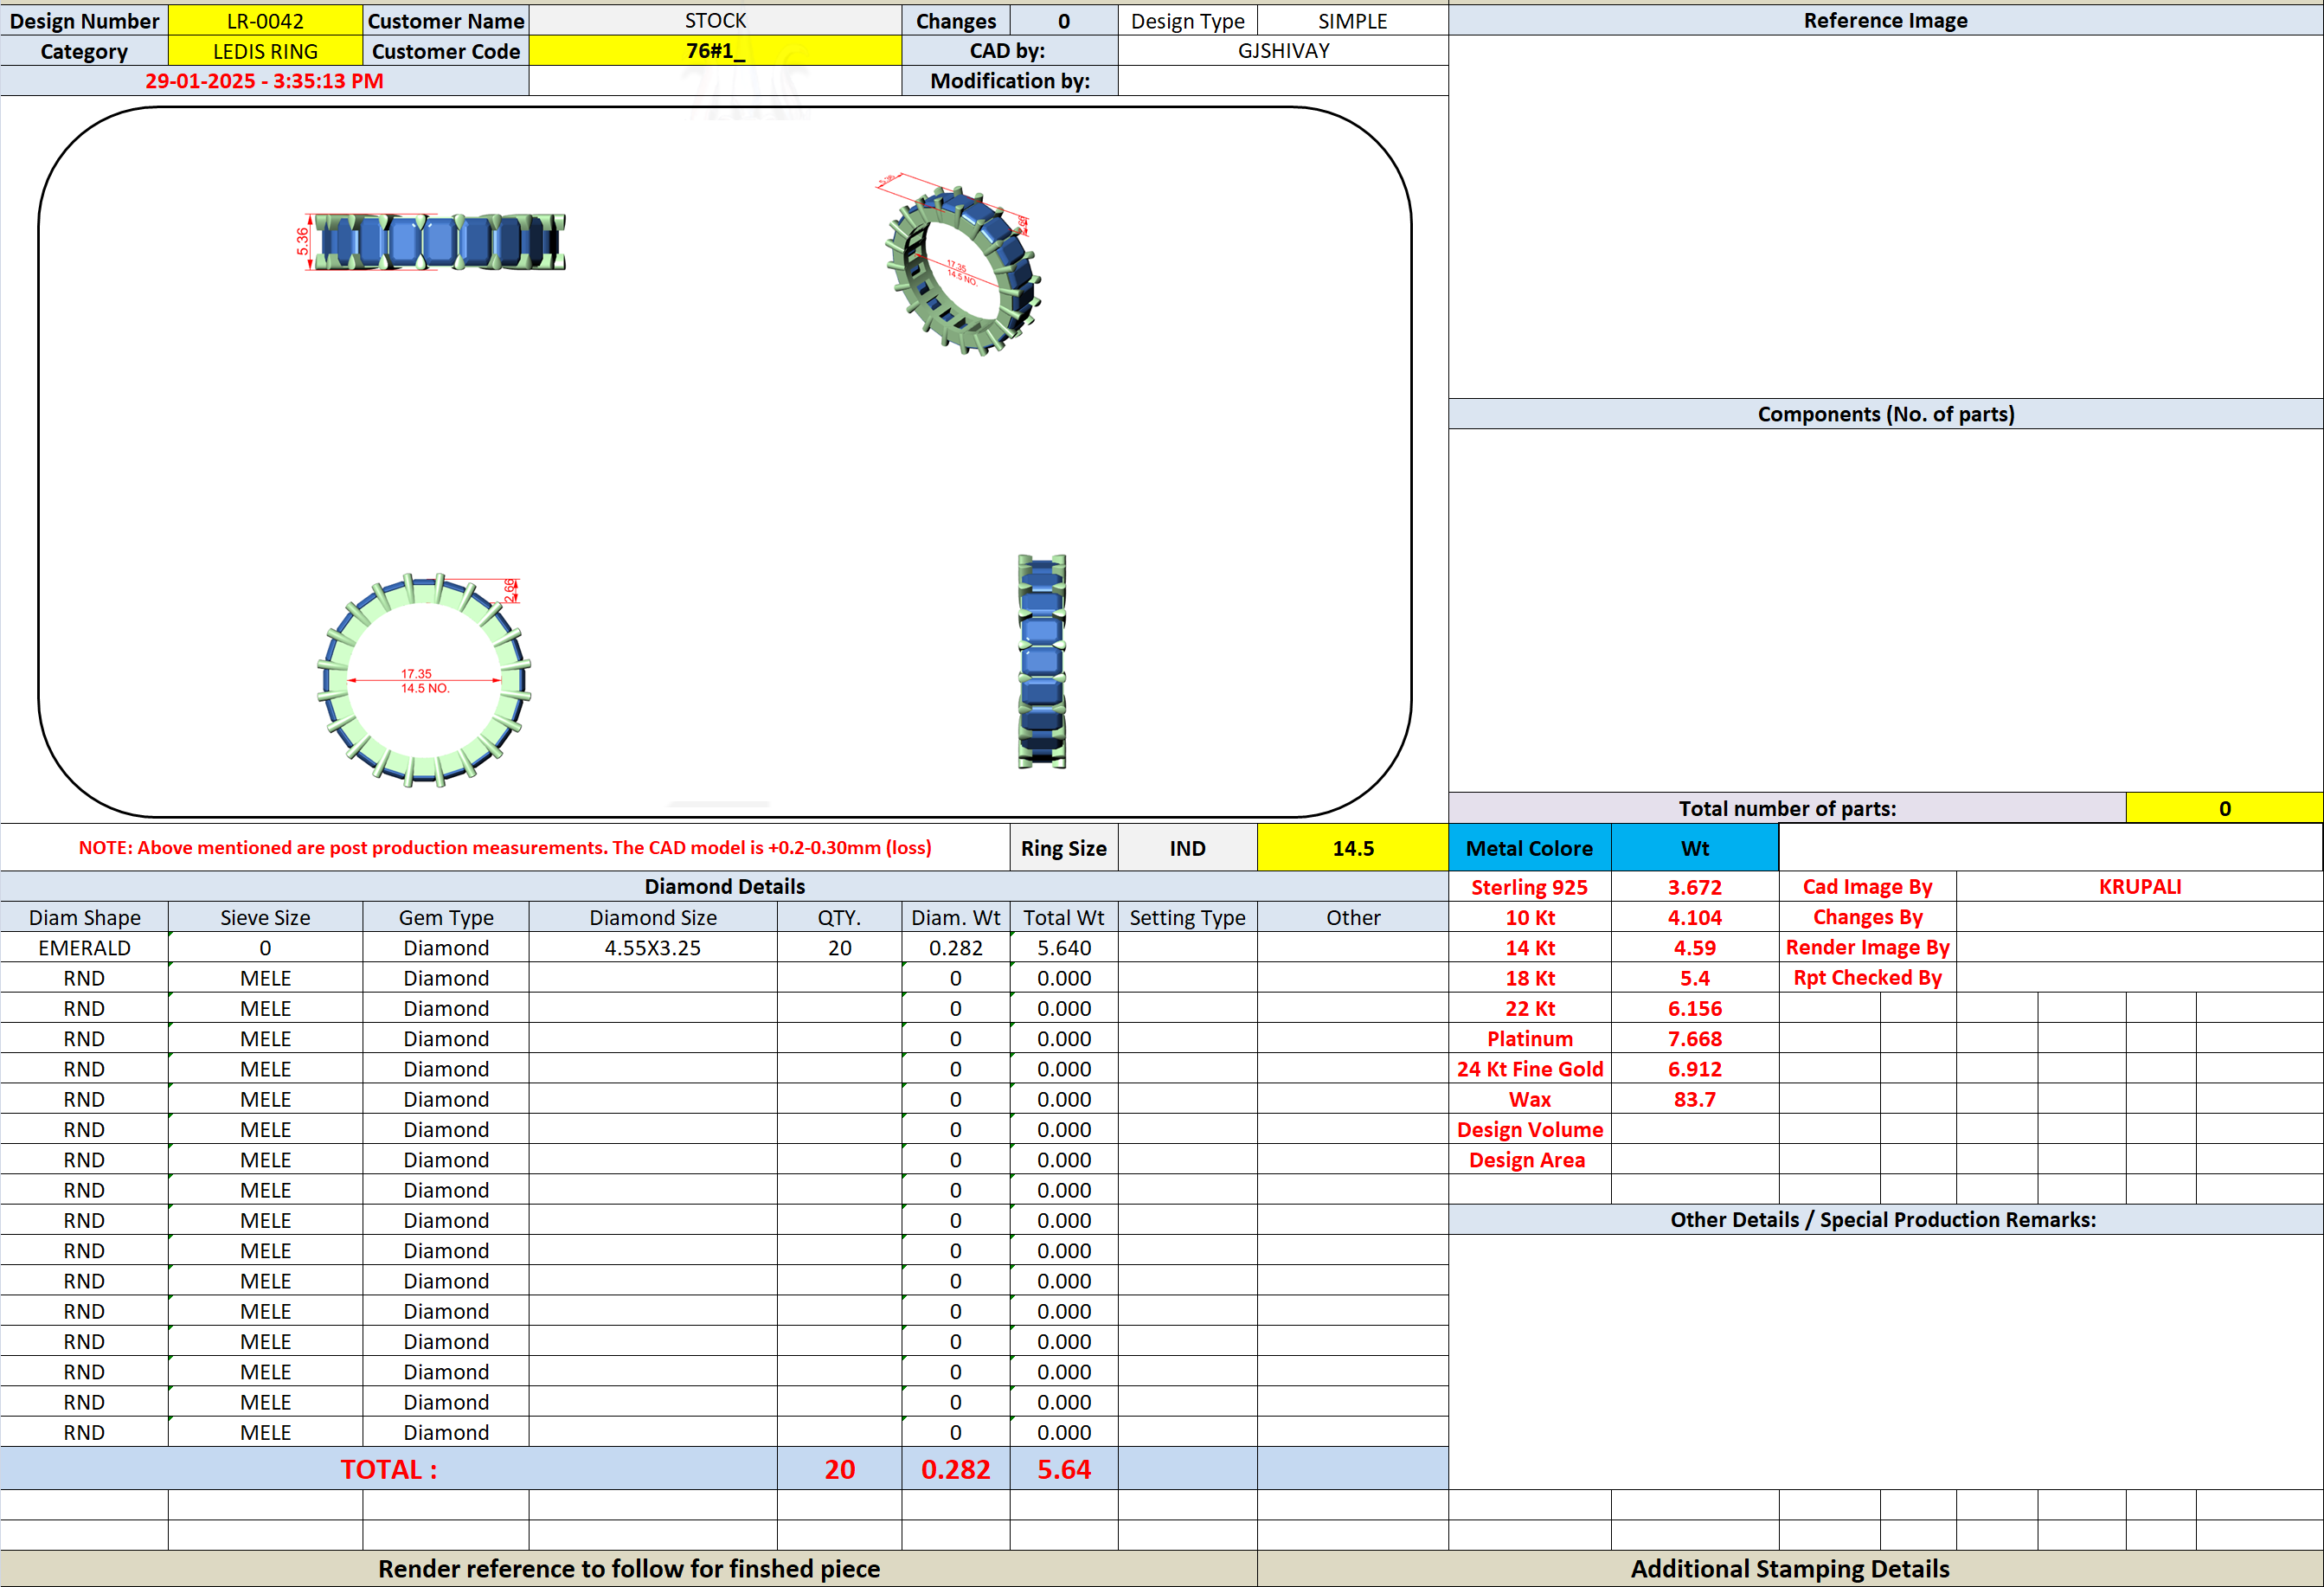The image size is (2324, 1587).
Task: Select the QTY. column header
Action: 840,917
